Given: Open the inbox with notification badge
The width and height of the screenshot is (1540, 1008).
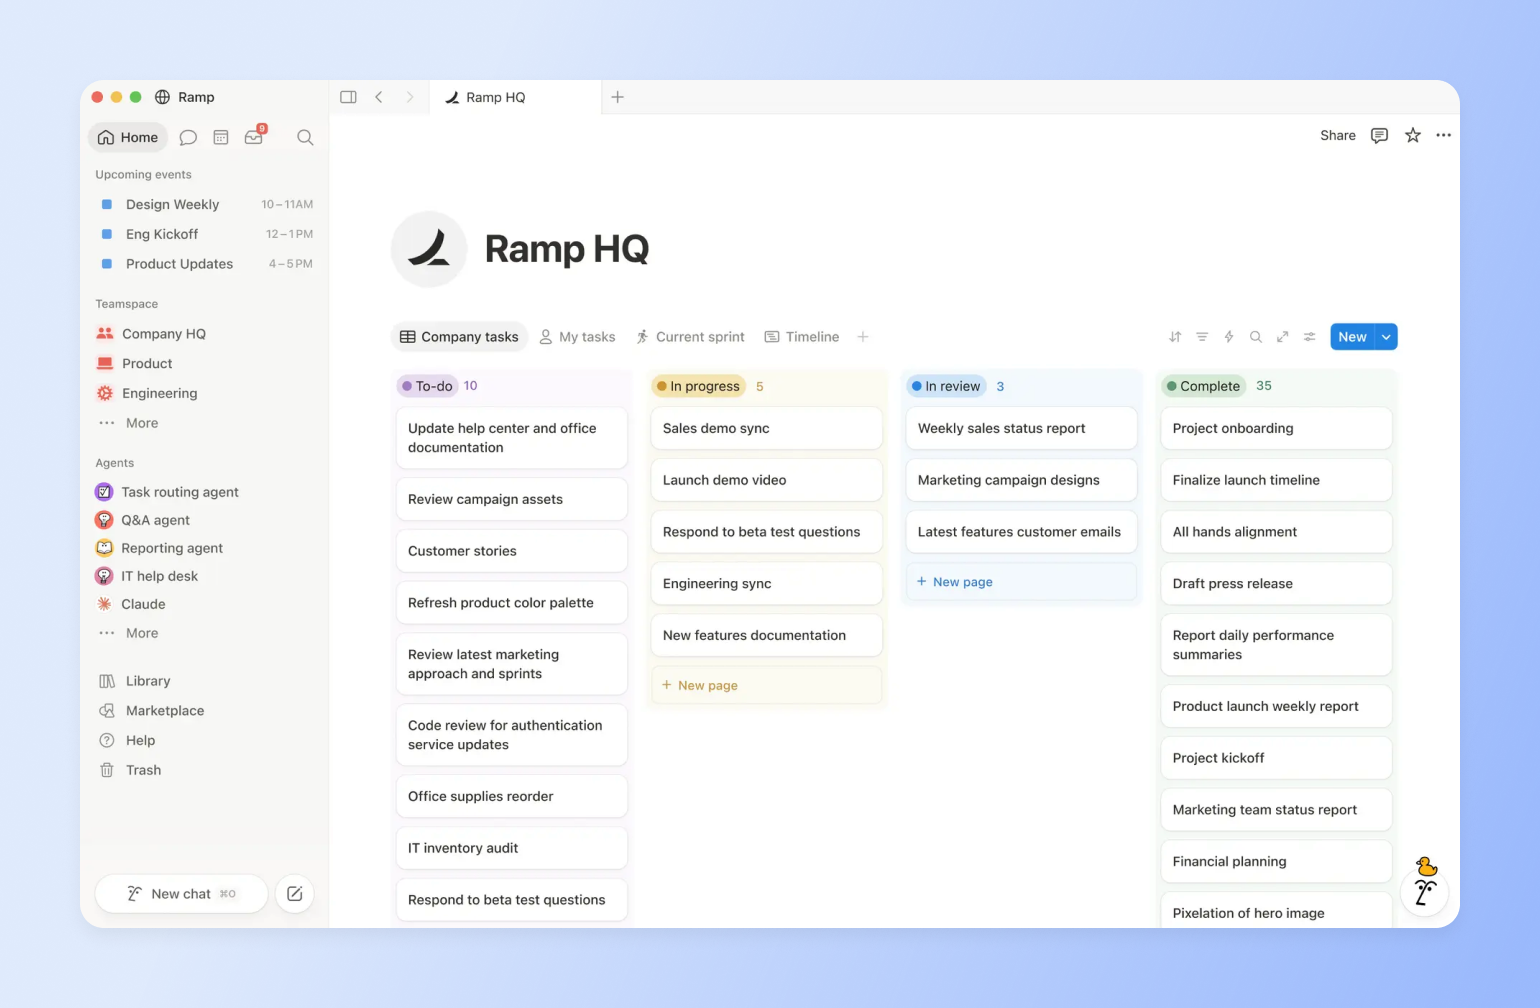Looking at the screenshot, I should (255, 136).
